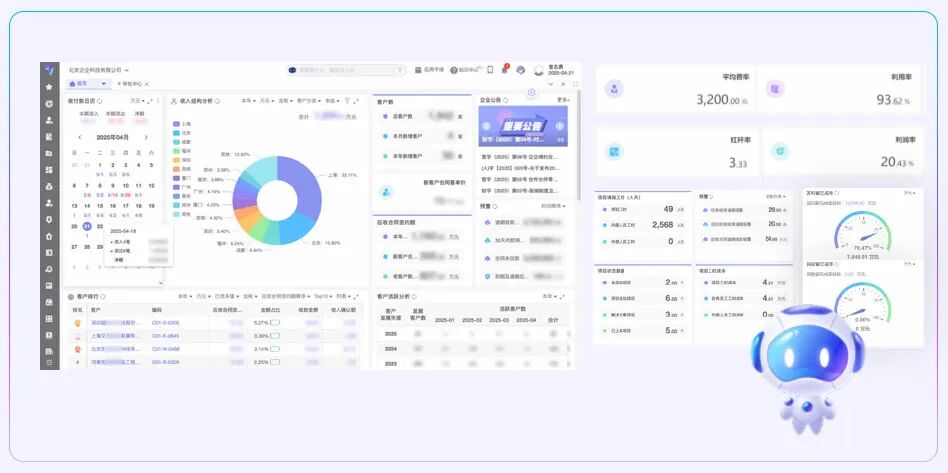This screenshot has width=948, height=473.
Task: Select date 21 in the April calendar
Action: pyautogui.click(x=87, y=226)
